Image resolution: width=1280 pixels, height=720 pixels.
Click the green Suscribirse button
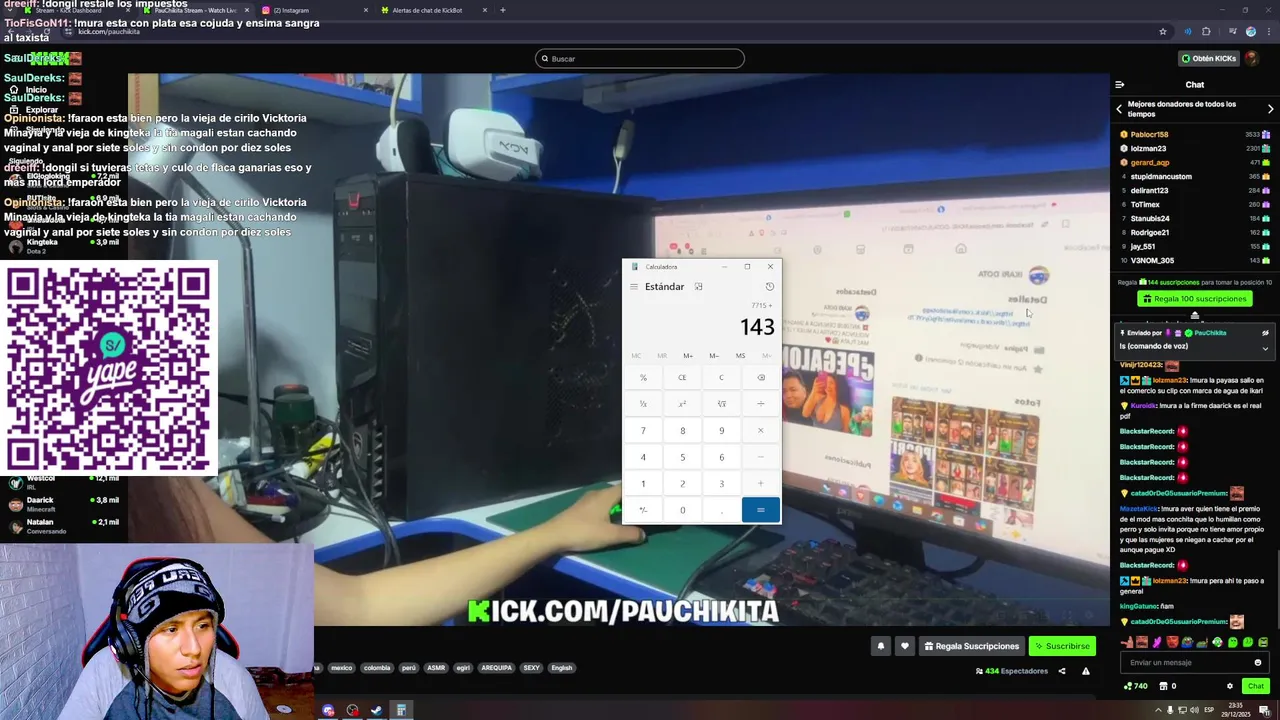1062,646
